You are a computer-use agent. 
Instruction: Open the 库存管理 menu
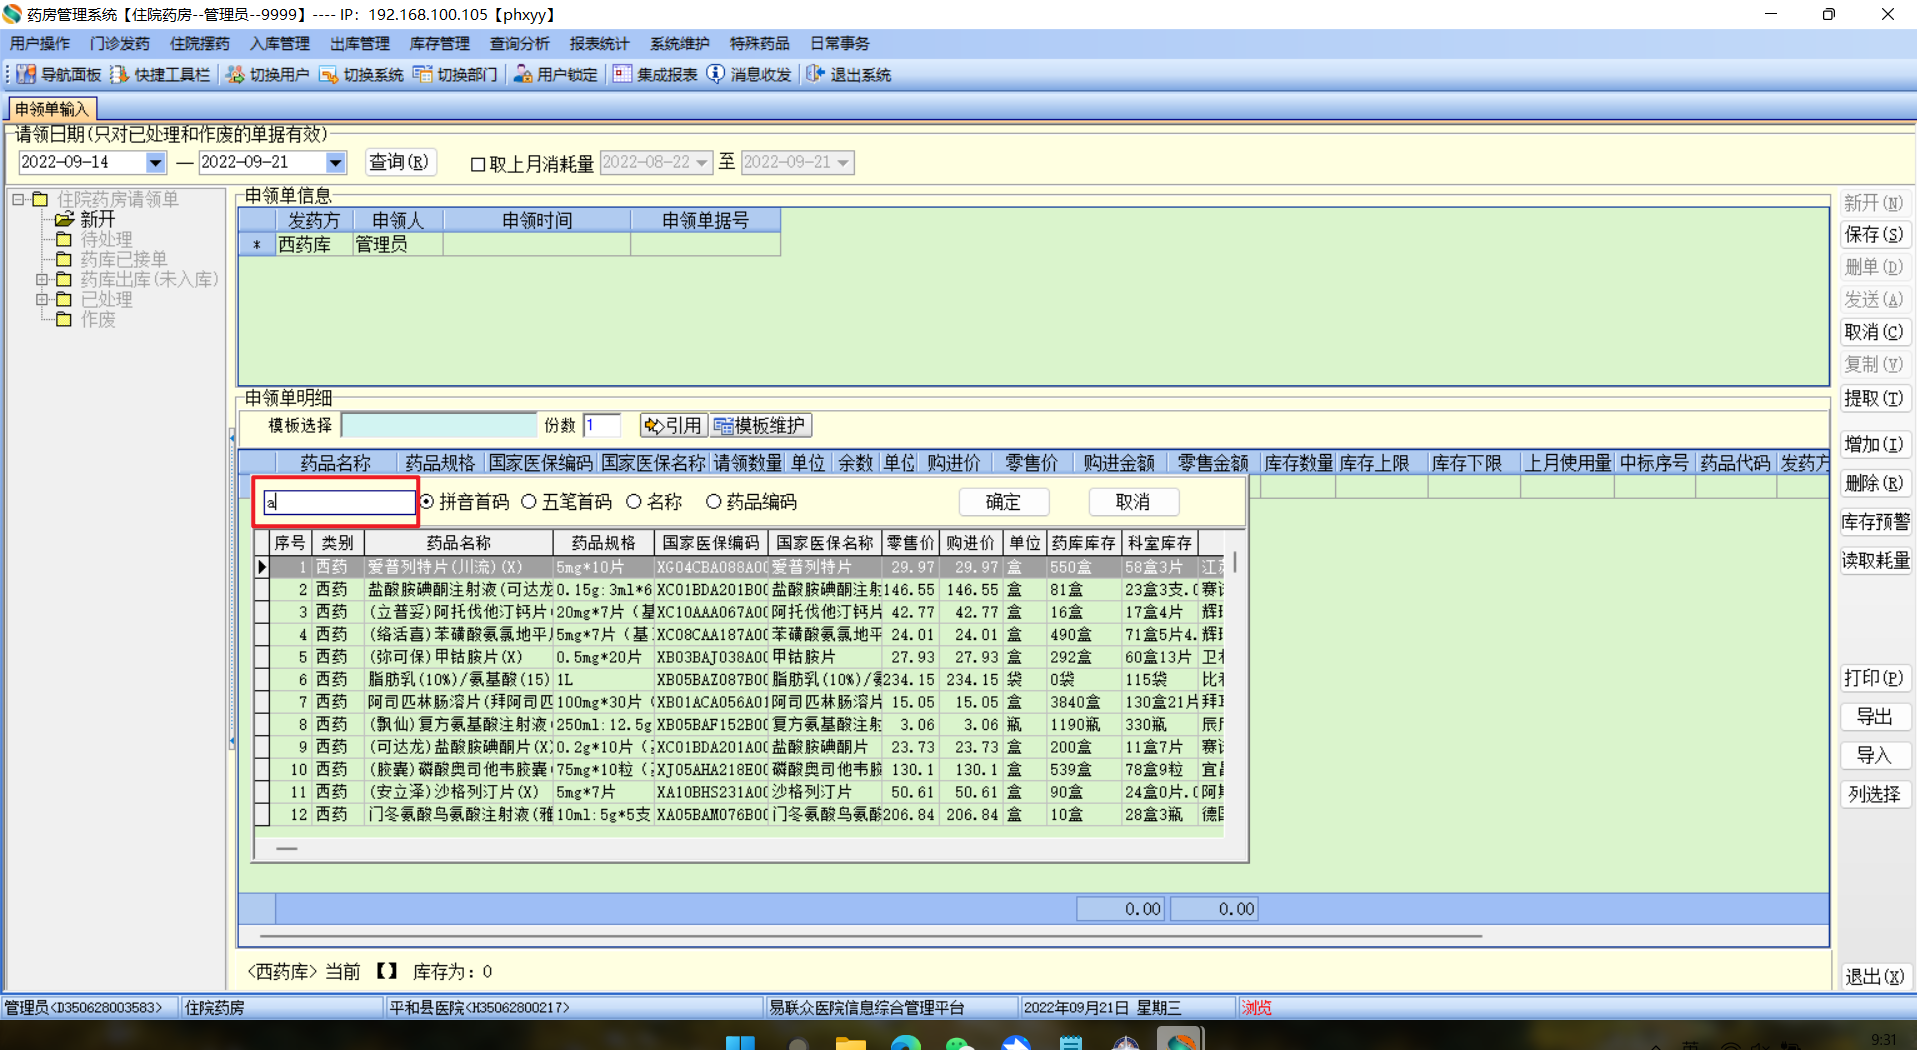click(440, 43)
